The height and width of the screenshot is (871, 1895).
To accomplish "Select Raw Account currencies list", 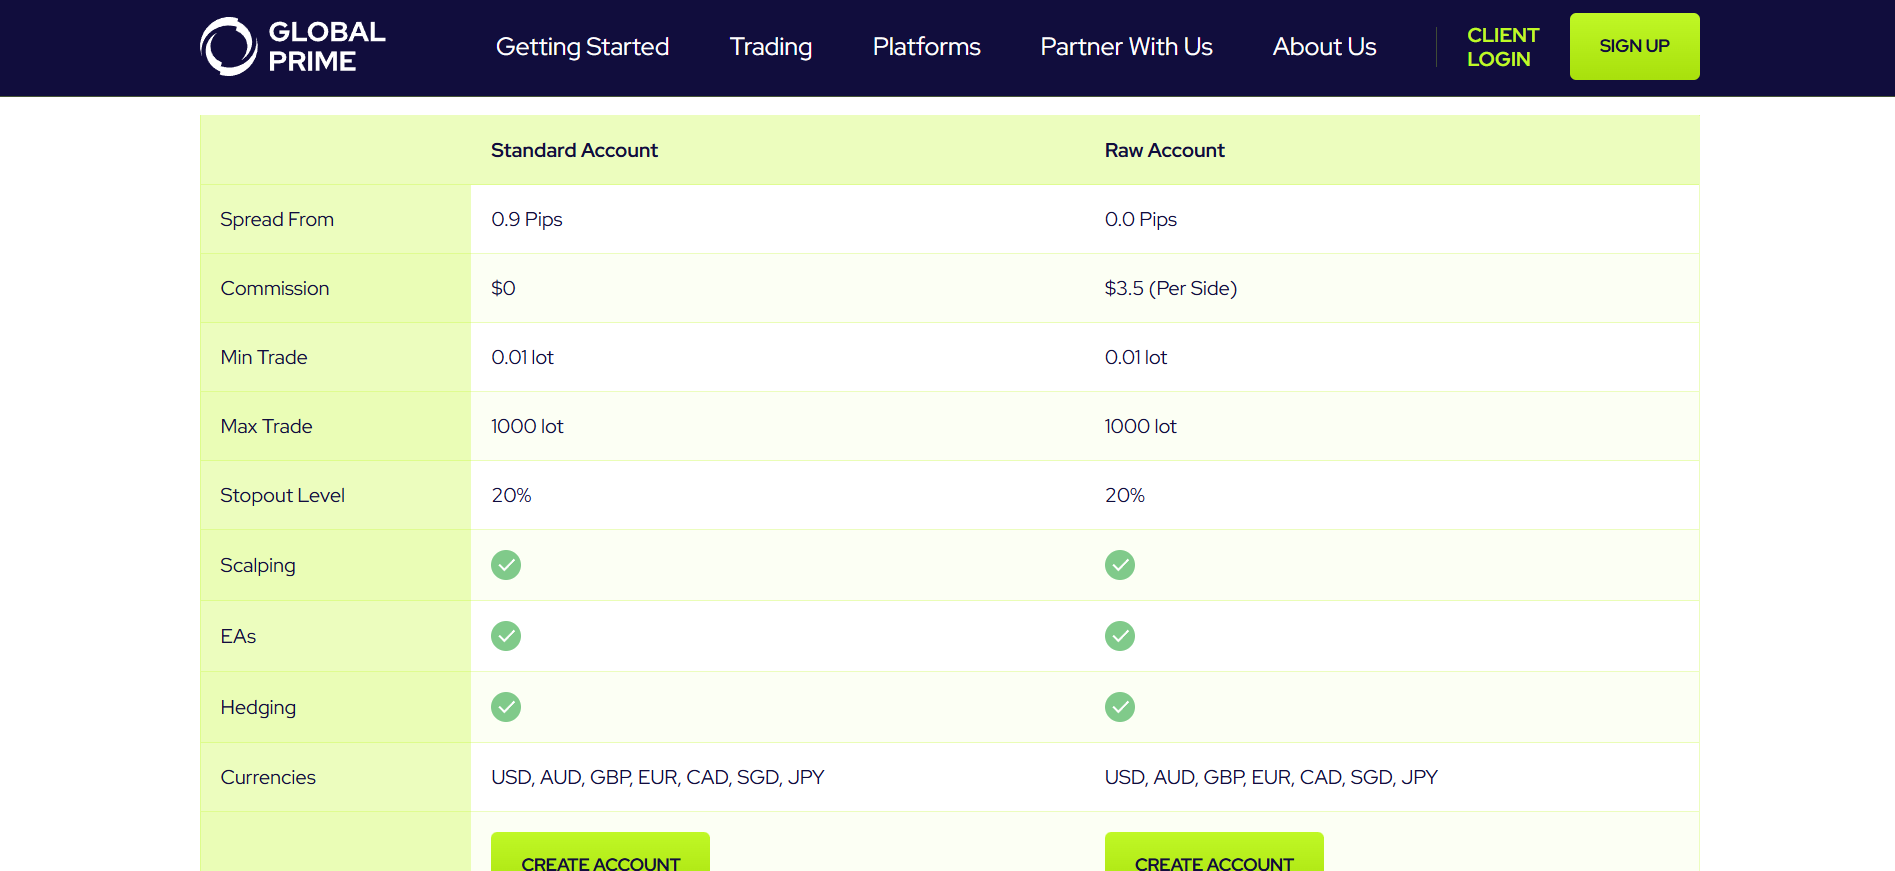I will tap(1271, 777).
